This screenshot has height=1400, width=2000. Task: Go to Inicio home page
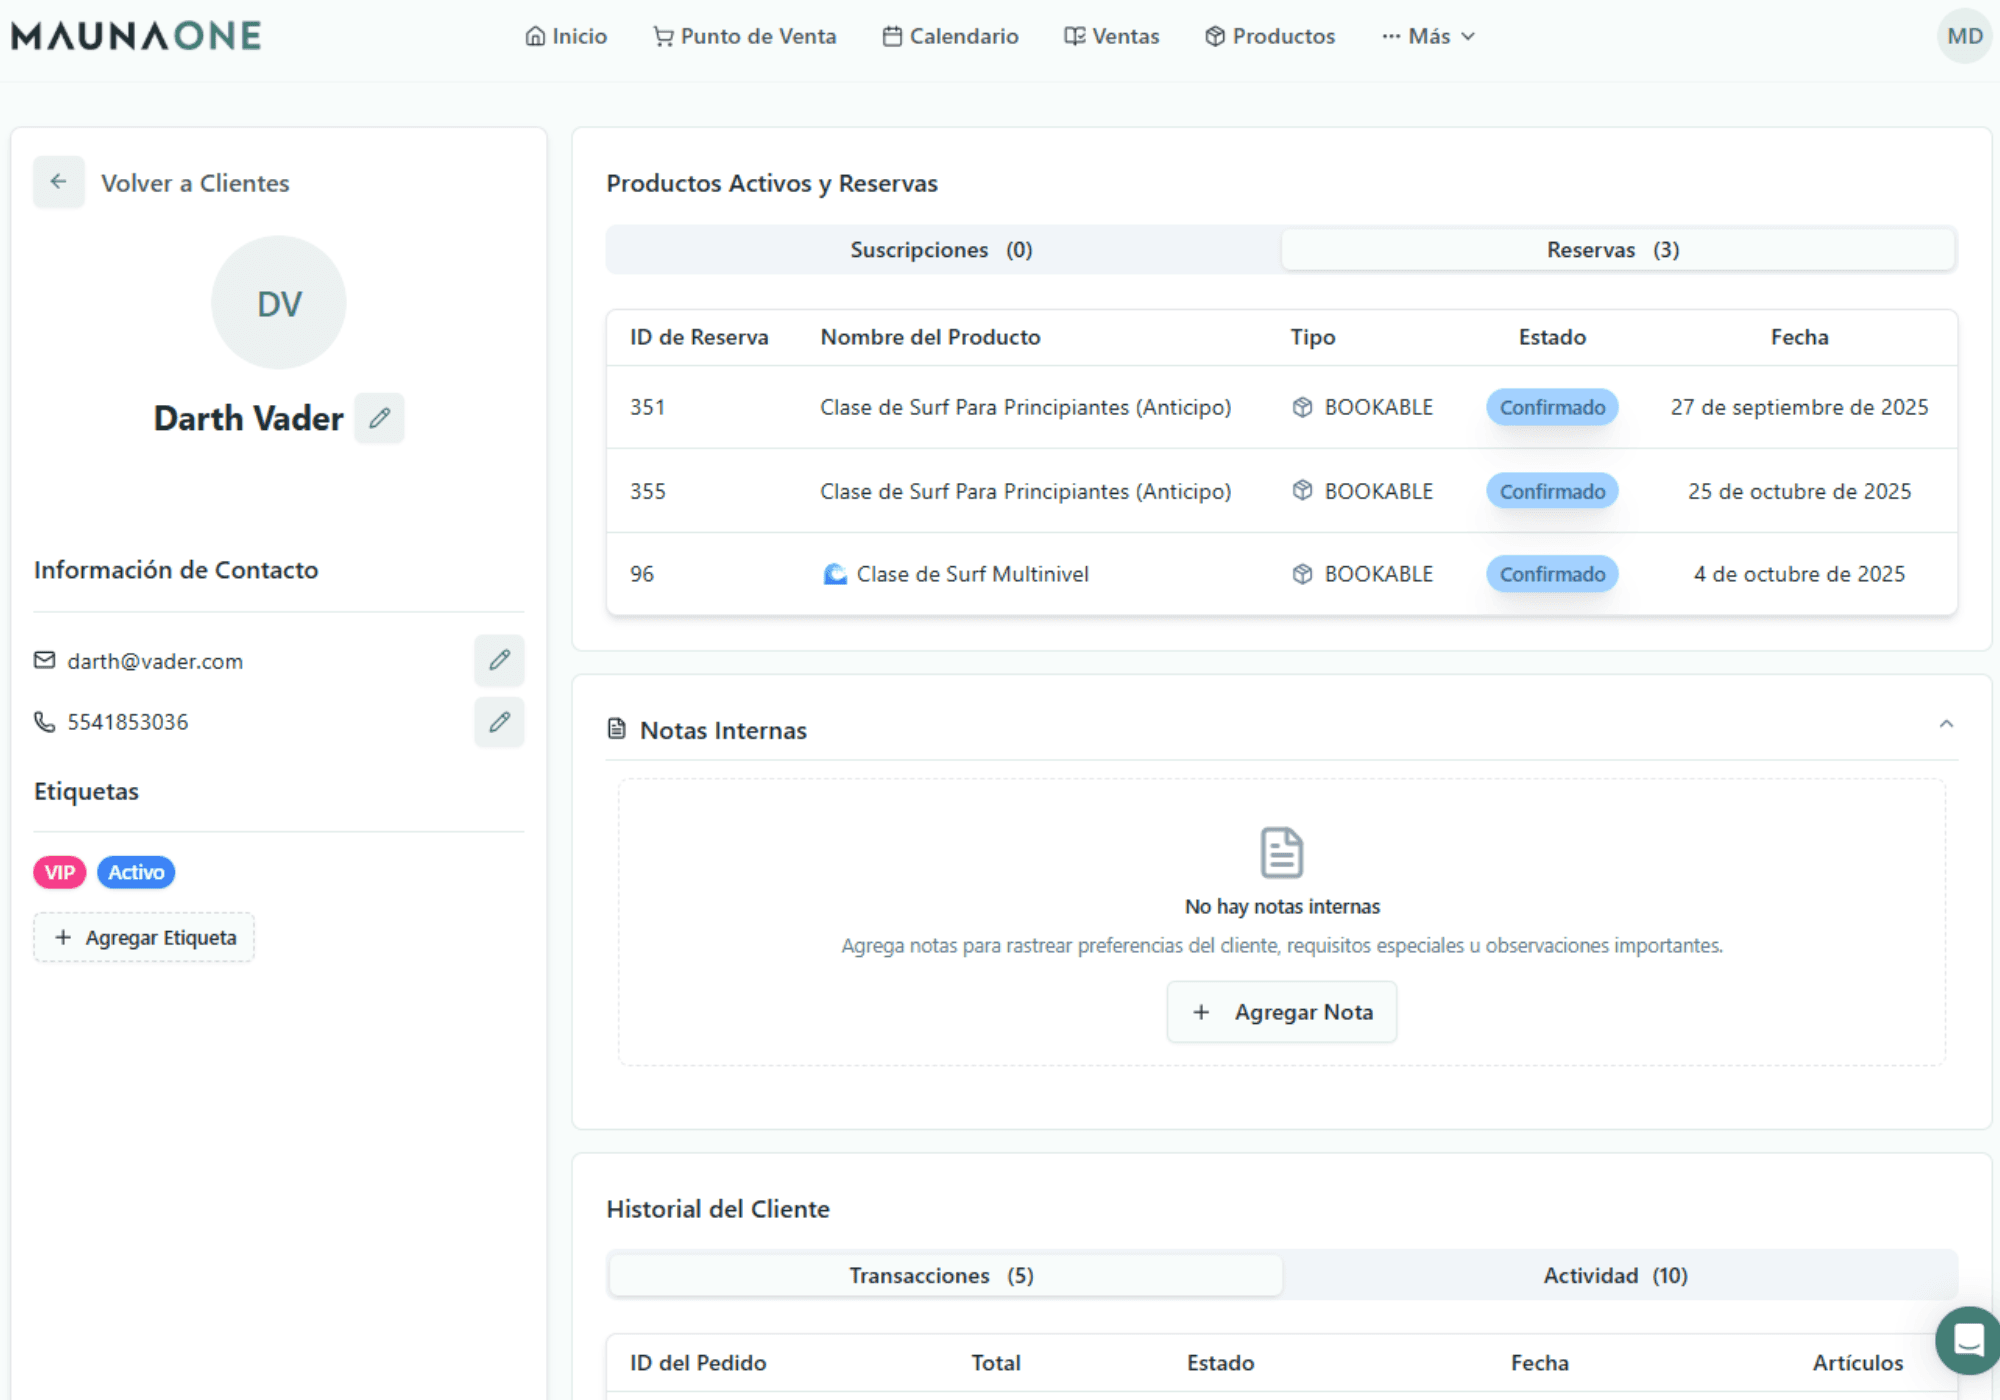click(566, 36)
